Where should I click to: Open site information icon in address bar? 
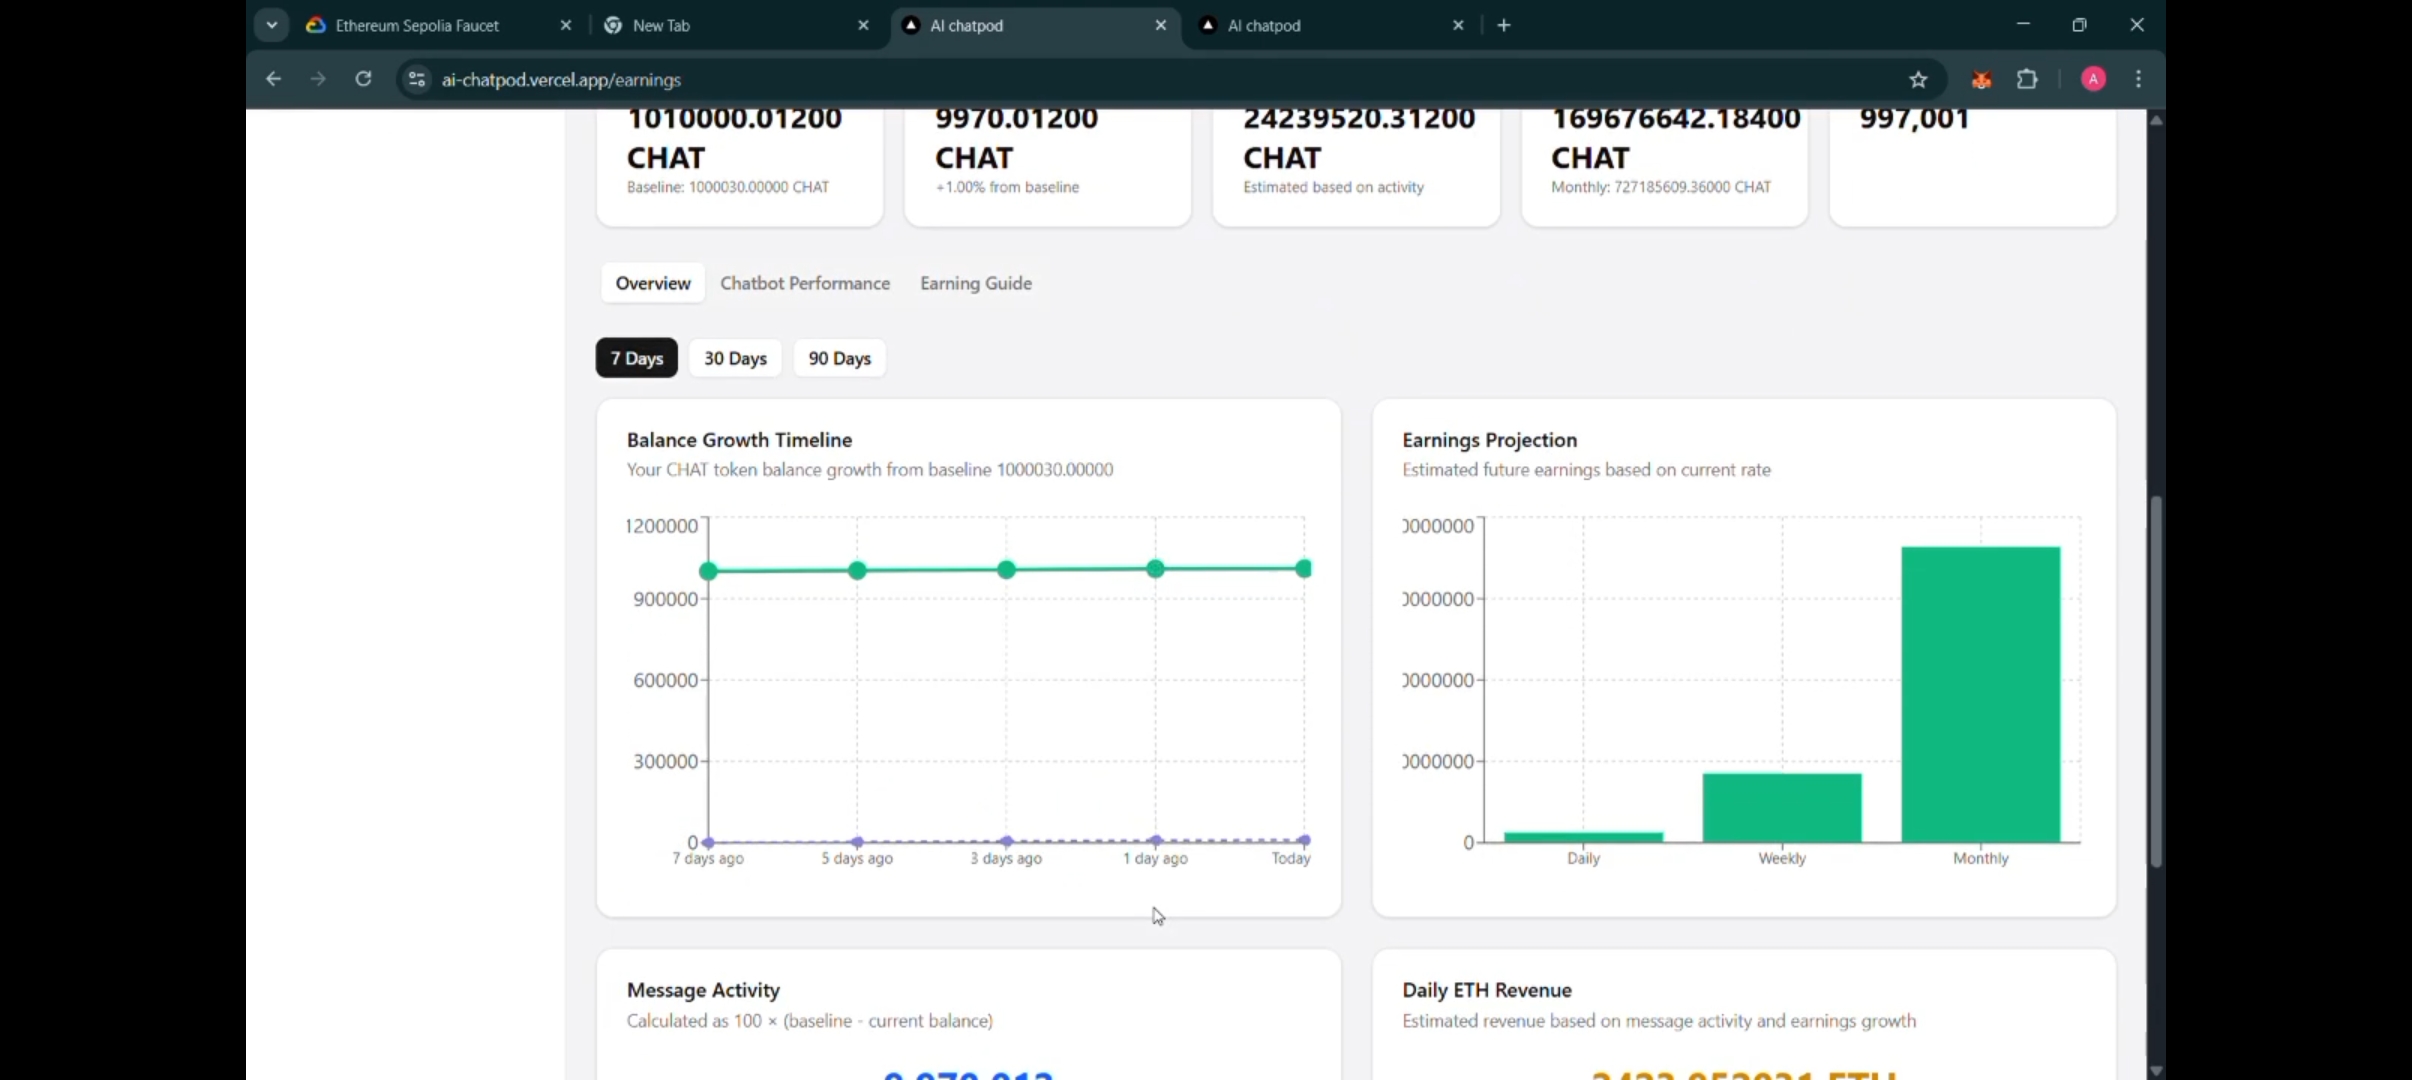417,79
